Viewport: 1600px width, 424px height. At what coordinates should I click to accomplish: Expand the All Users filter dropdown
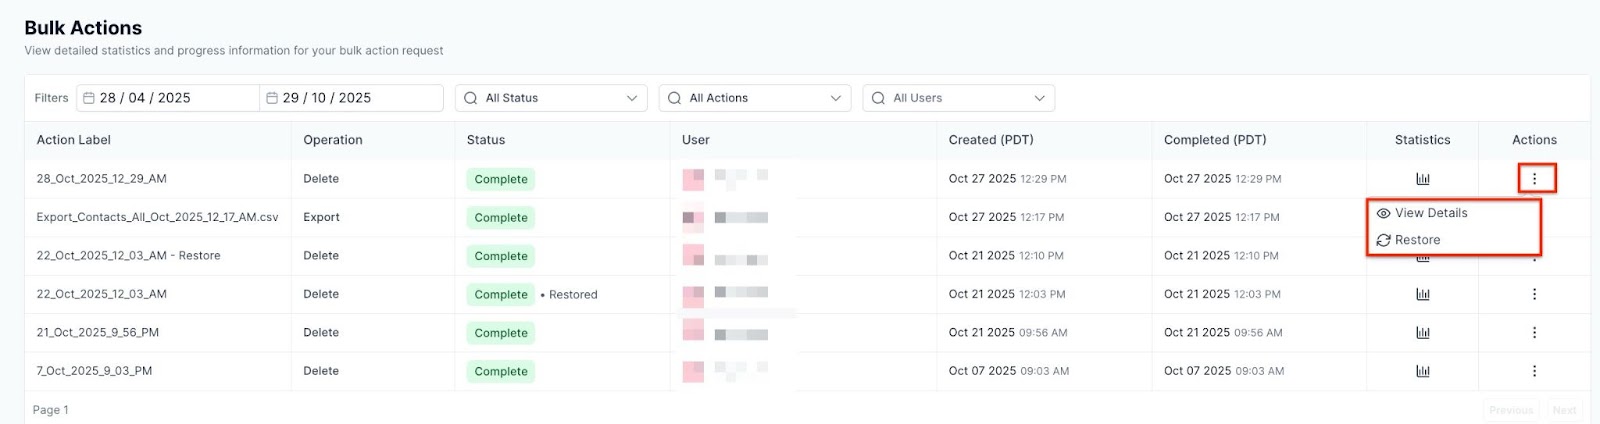click(x=958, y=98)
